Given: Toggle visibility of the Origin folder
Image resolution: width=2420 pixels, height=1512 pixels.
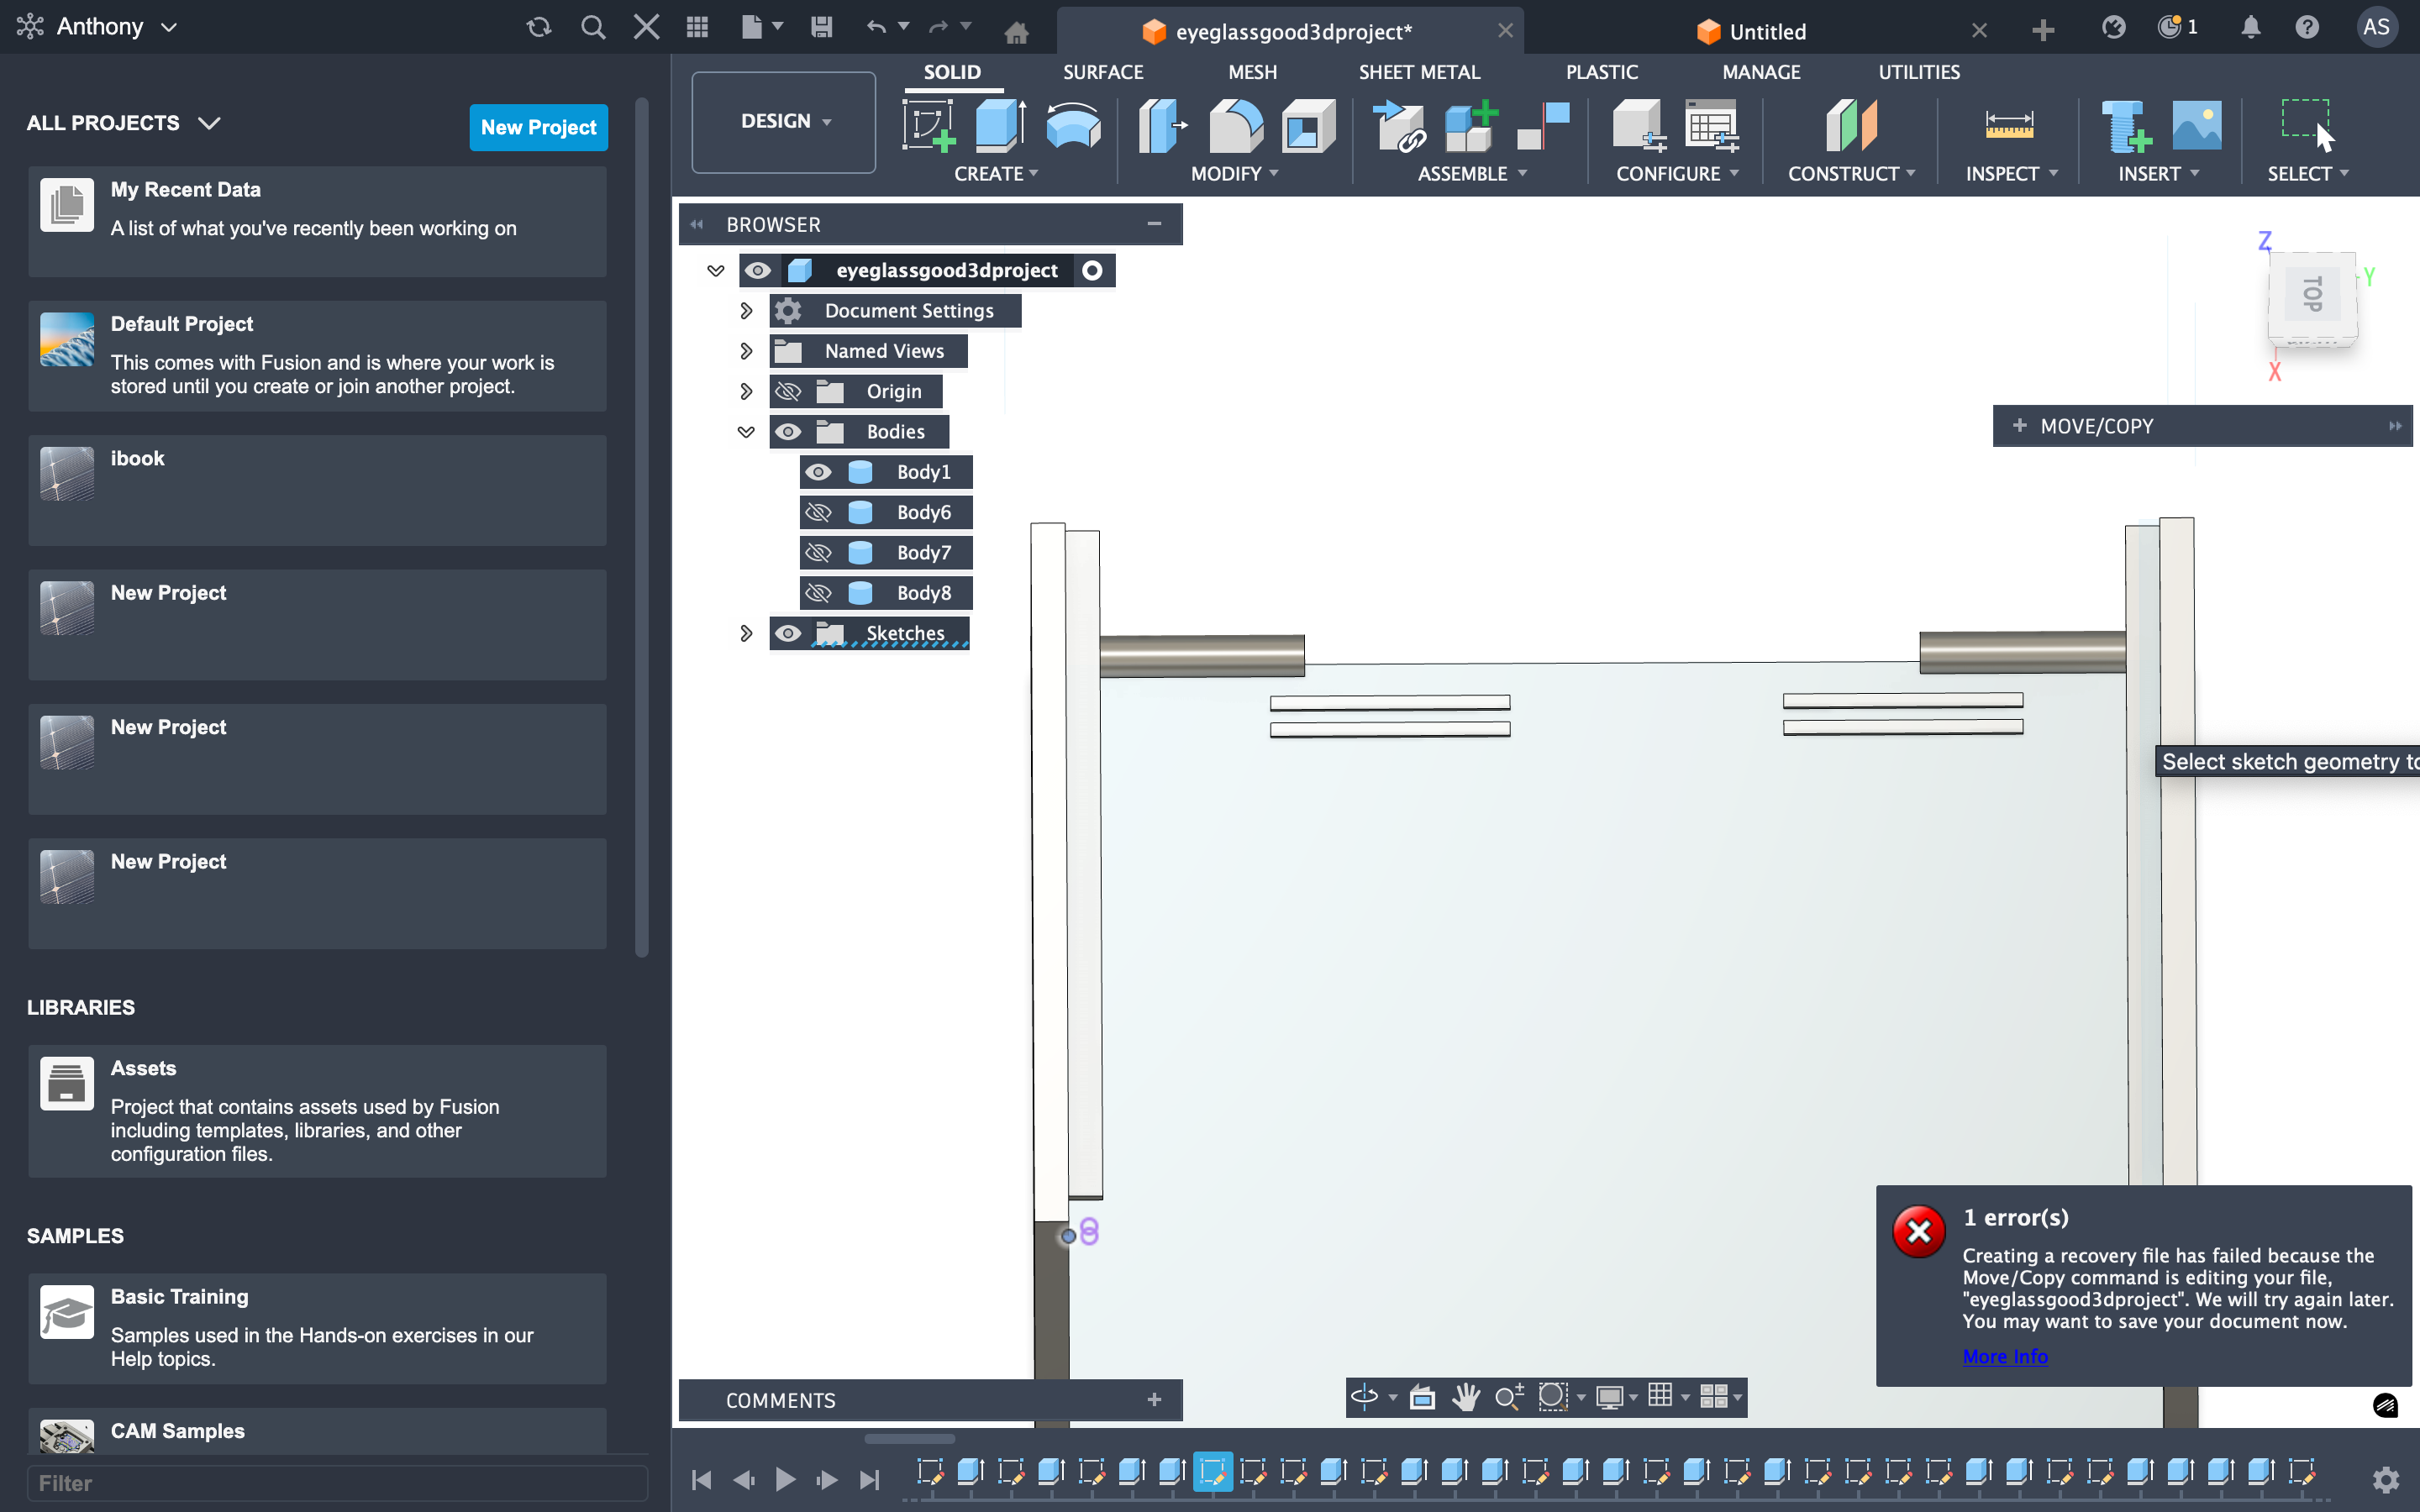Looking at the screenshot, I should click(x=788, y=392).
